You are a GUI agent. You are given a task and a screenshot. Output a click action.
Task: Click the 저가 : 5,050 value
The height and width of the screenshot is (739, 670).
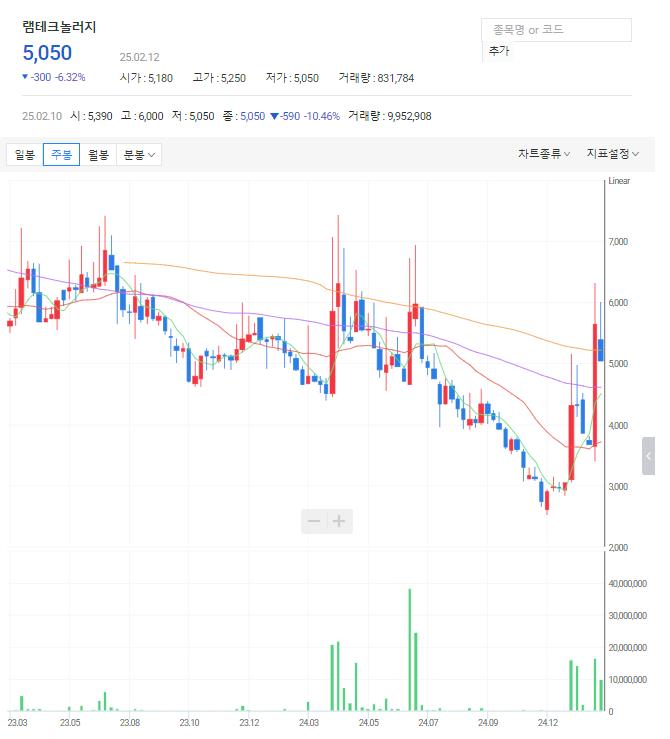tap(292, 78)
